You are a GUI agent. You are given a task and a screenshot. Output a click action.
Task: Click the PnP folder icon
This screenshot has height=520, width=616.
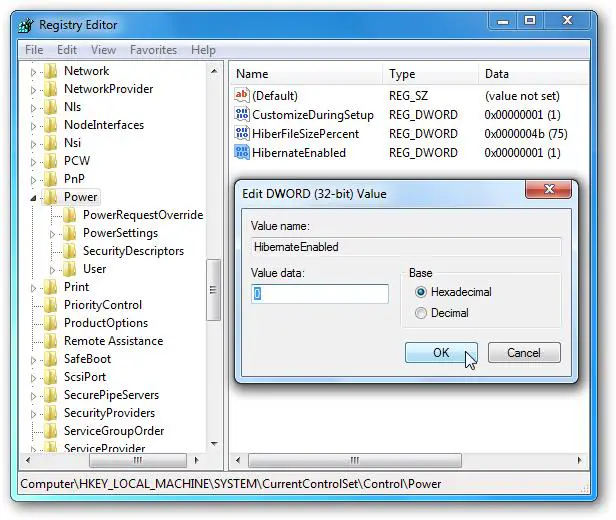(51, 179)
